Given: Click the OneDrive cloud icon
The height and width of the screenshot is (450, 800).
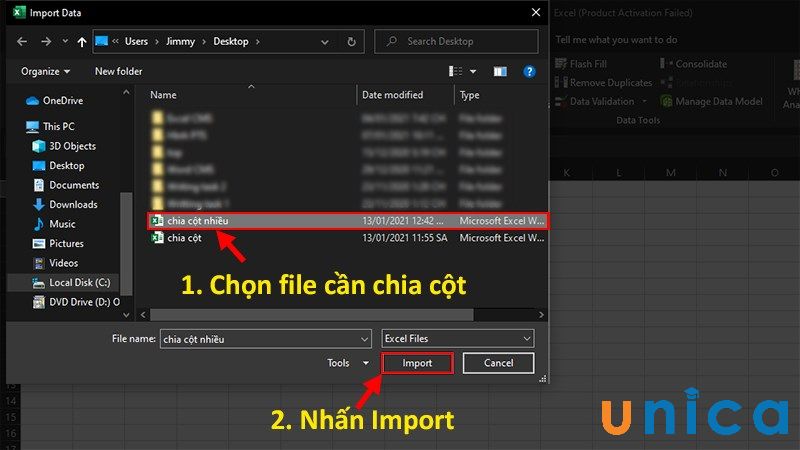Looking at the screenshot, I should pos(33,101).
